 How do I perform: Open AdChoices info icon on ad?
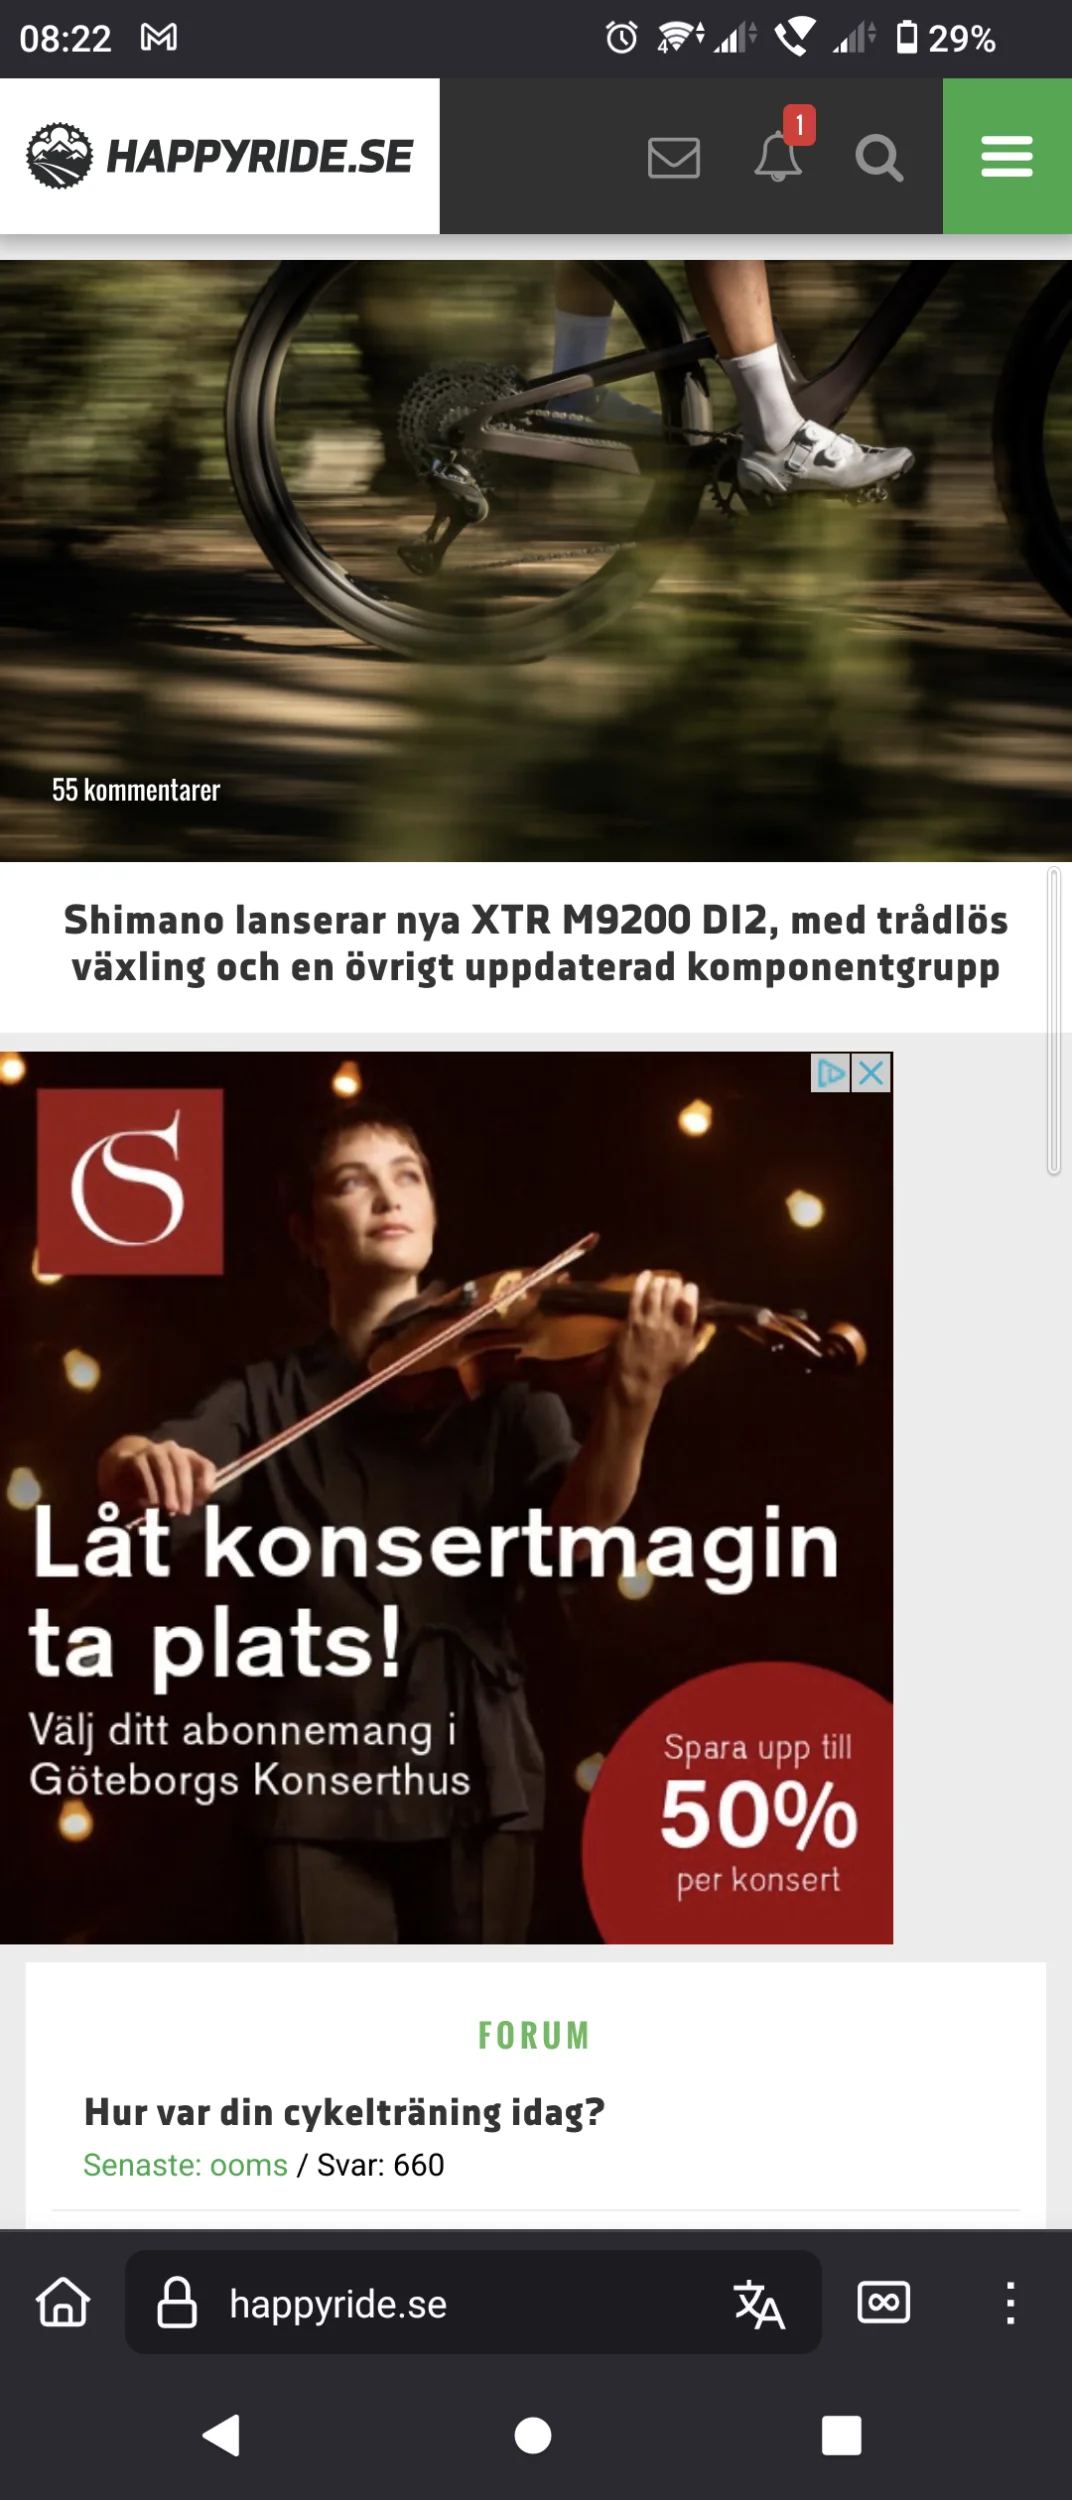click(x=831, y=1073)
